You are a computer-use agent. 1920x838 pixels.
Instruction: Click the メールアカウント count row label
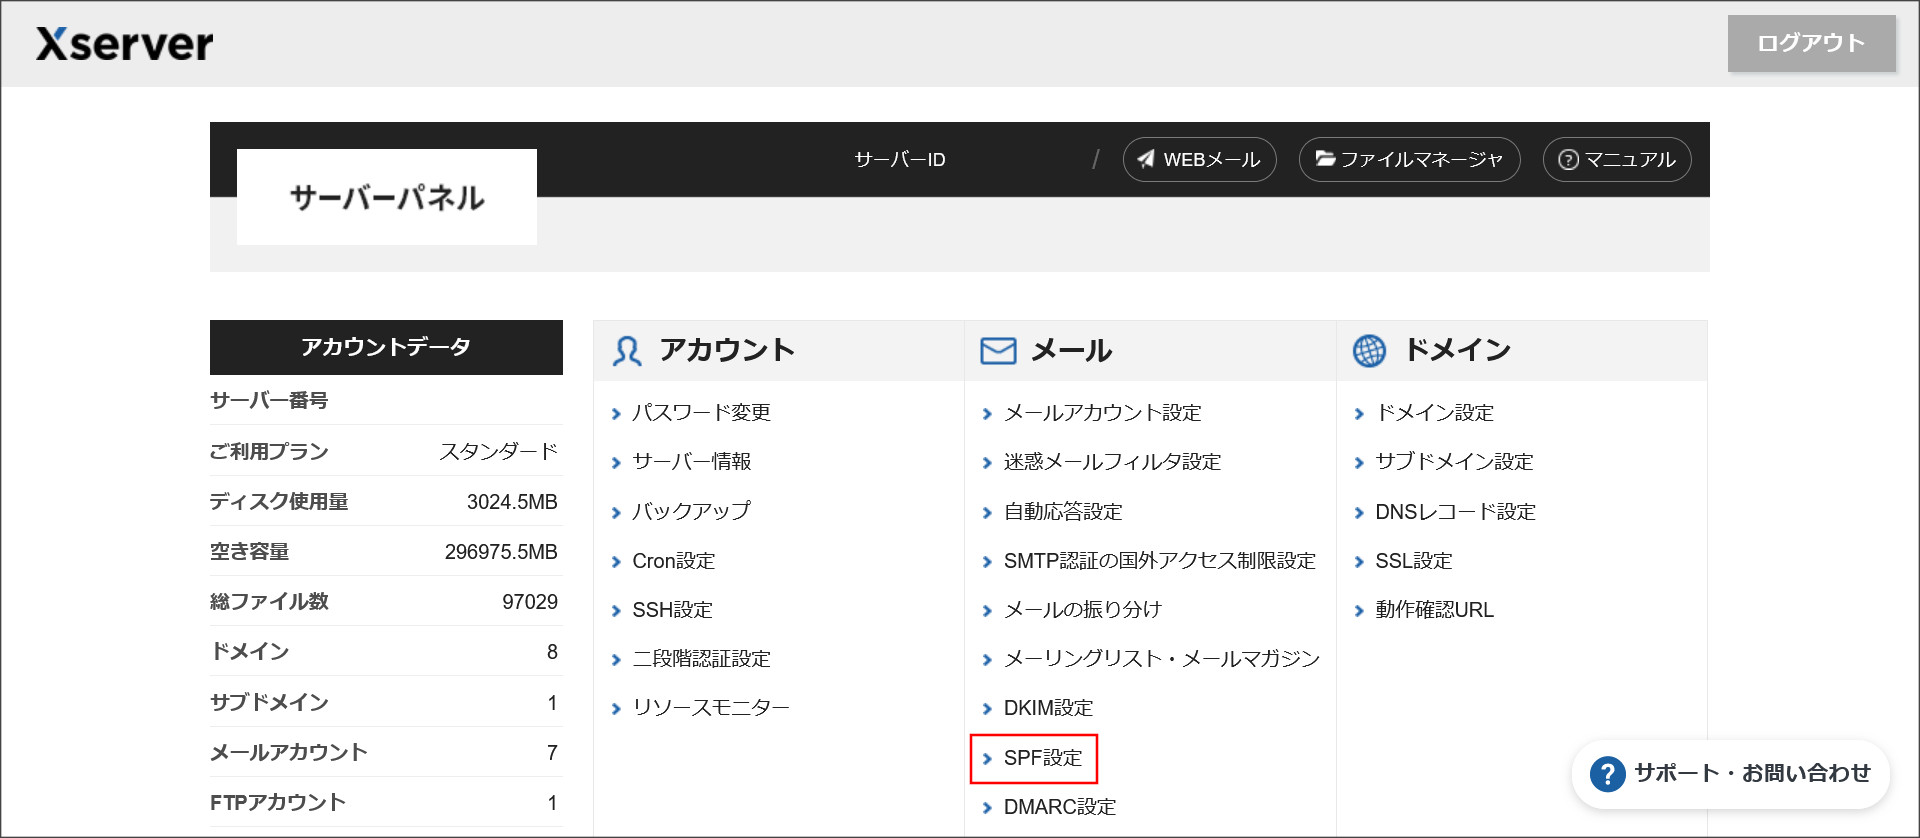(289, 753)
